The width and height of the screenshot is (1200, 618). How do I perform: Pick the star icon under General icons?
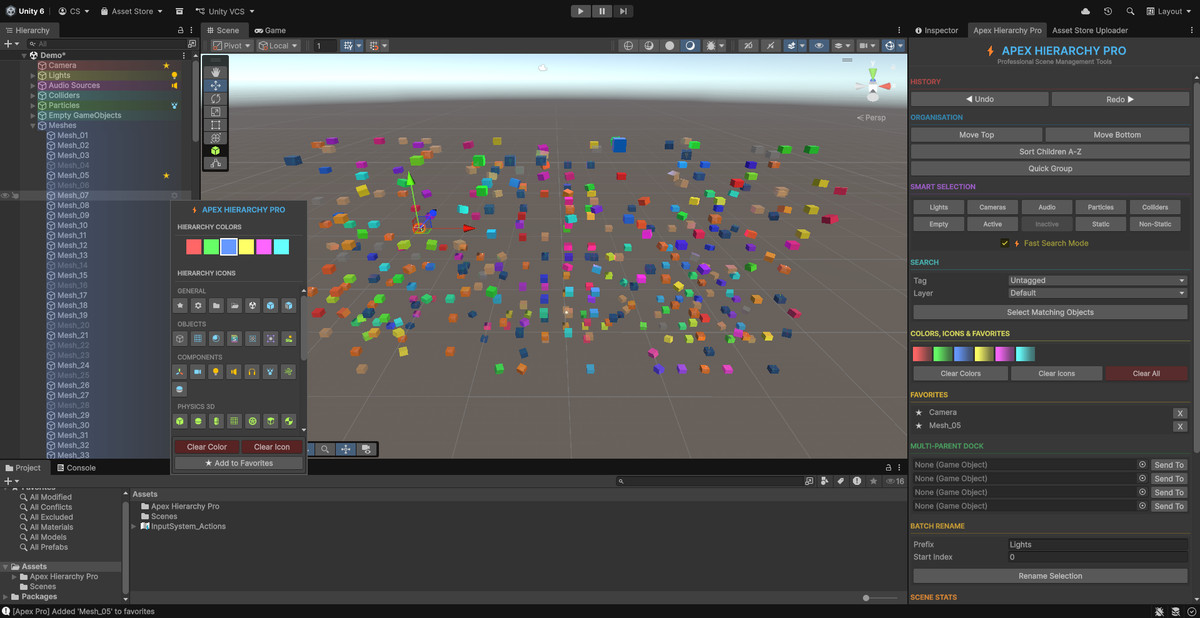click(180, 306)
